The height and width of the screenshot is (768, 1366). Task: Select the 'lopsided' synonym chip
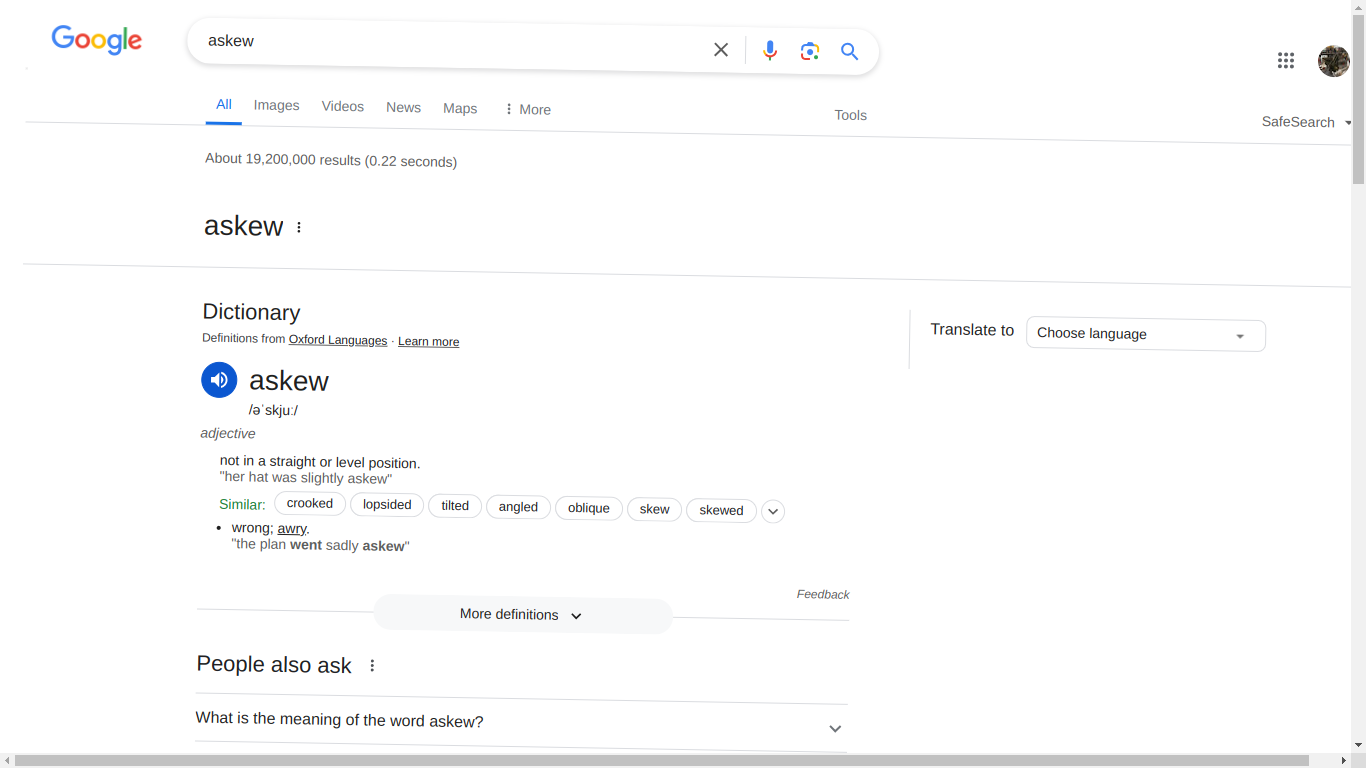pos(387,505)
